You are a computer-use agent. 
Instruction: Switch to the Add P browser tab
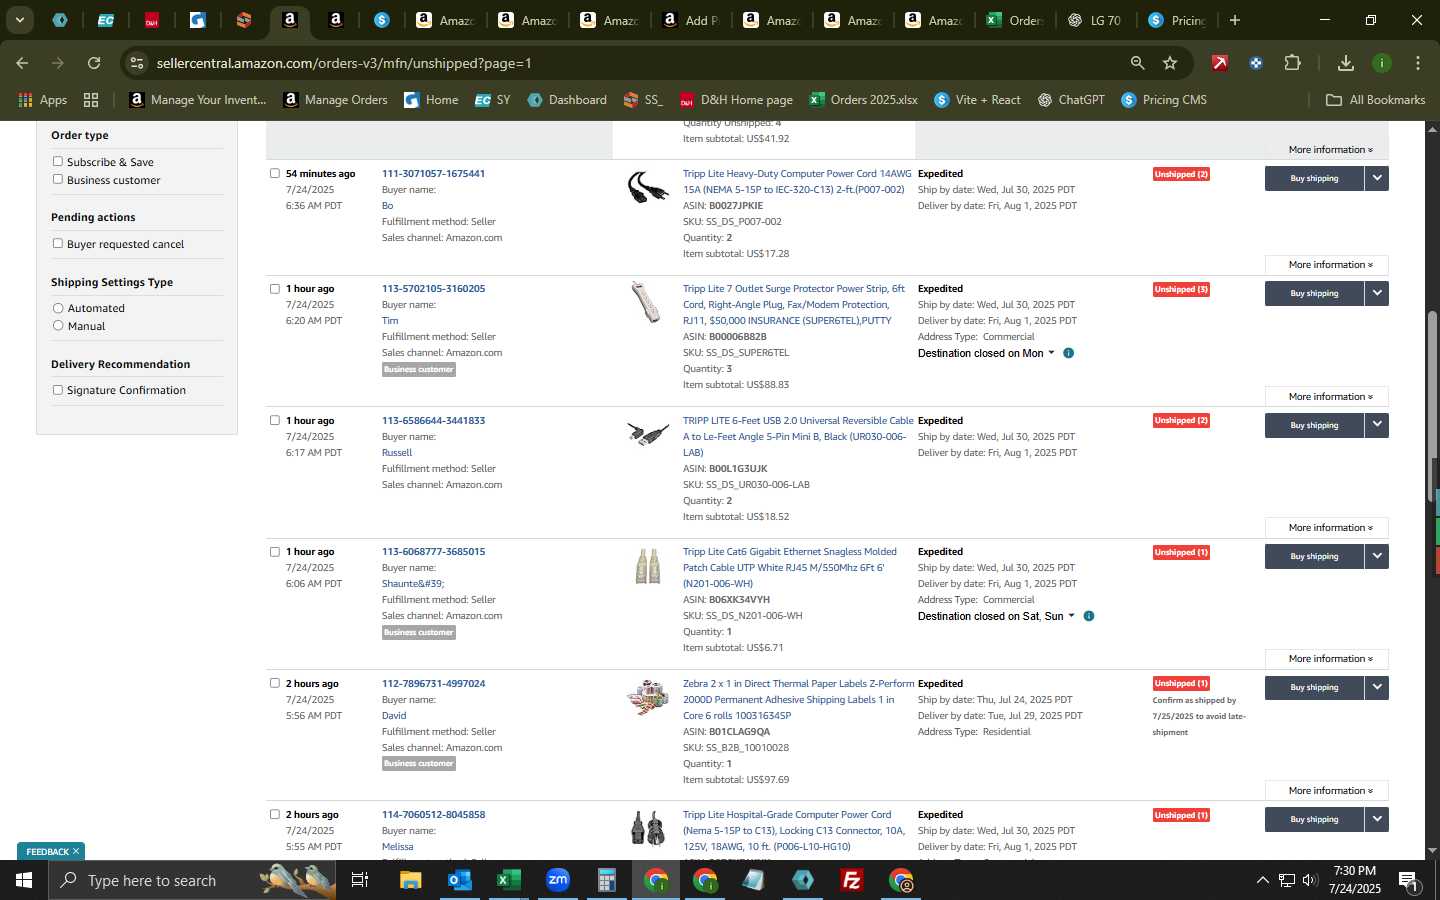[x=690, y=20]
